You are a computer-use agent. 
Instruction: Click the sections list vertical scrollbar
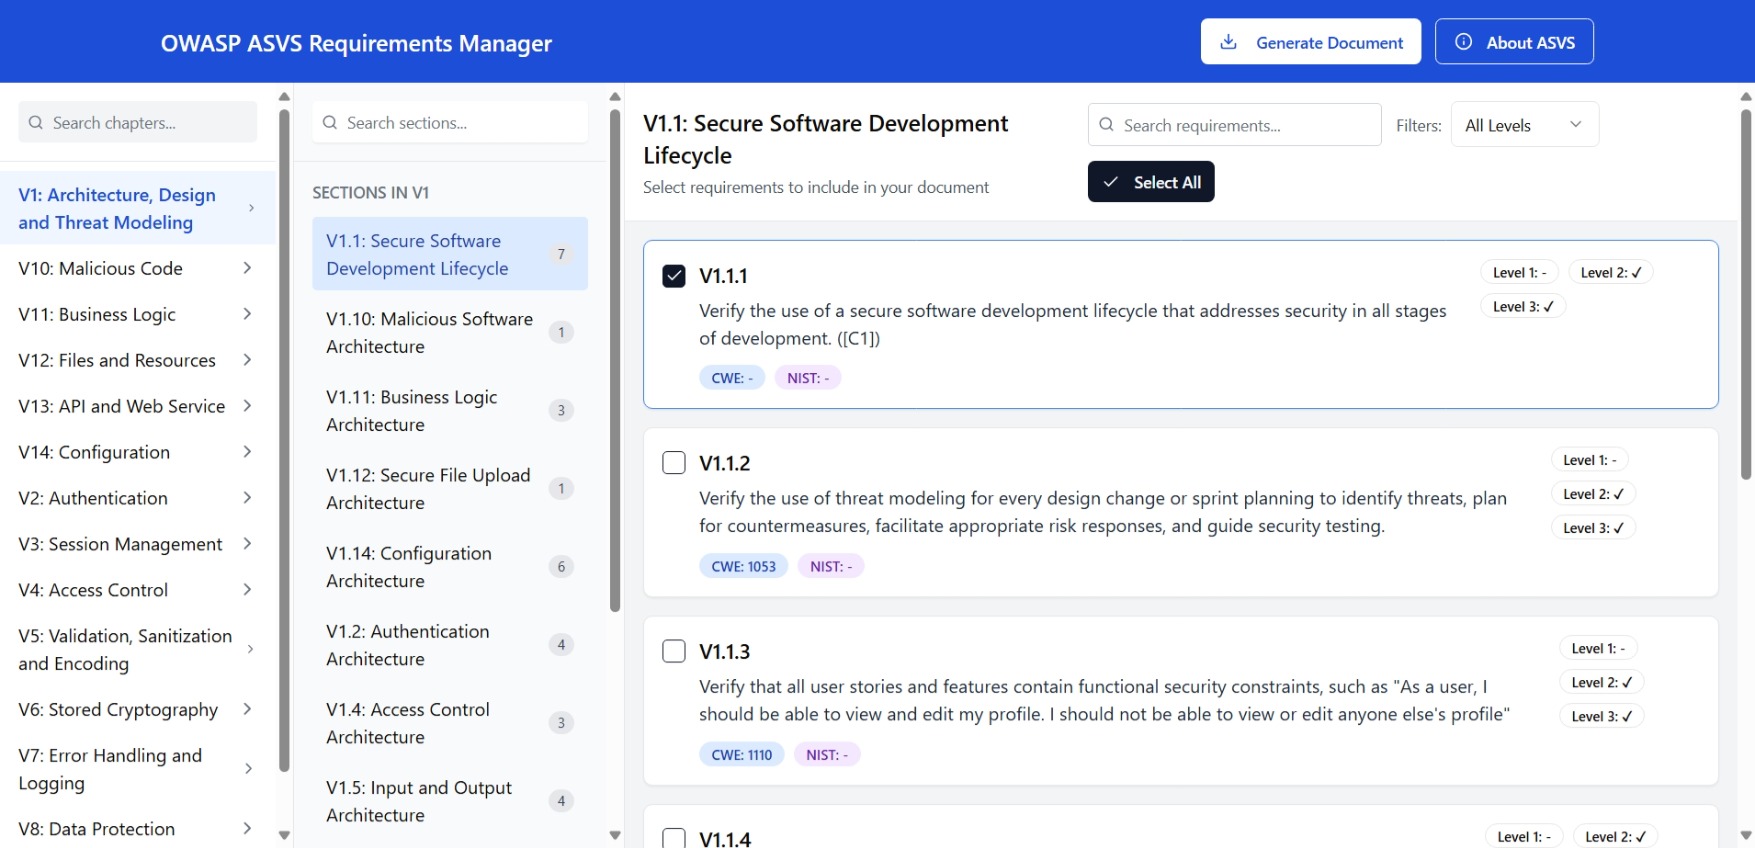coord(615,360)
